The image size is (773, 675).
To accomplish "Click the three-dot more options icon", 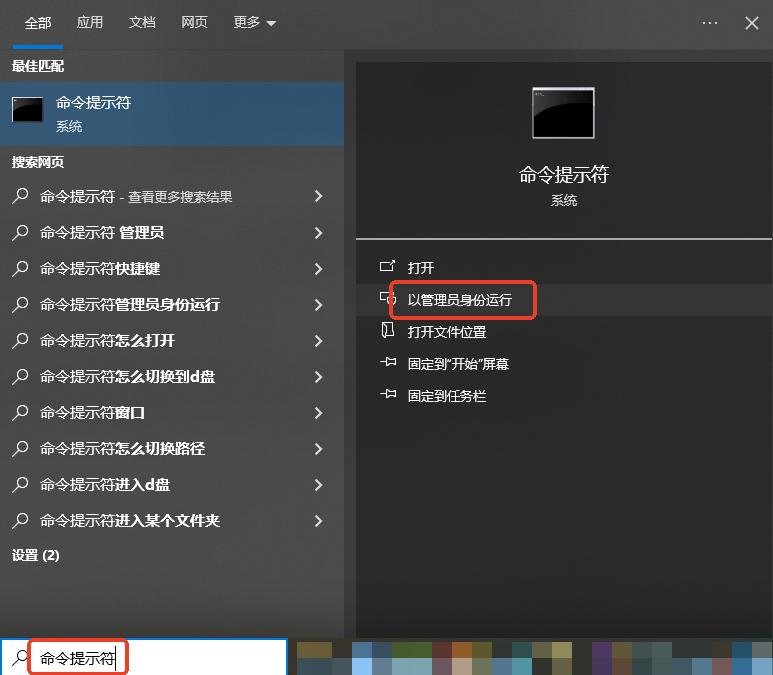I will click(x=710, y=23).
